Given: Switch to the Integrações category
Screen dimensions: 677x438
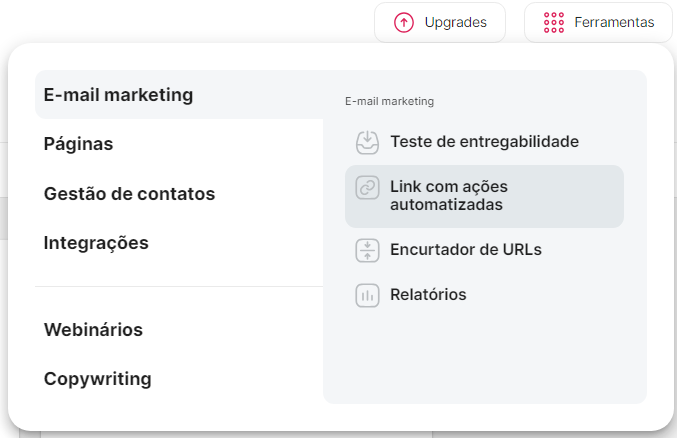Looking at the screenshot, I should [96, 242].
